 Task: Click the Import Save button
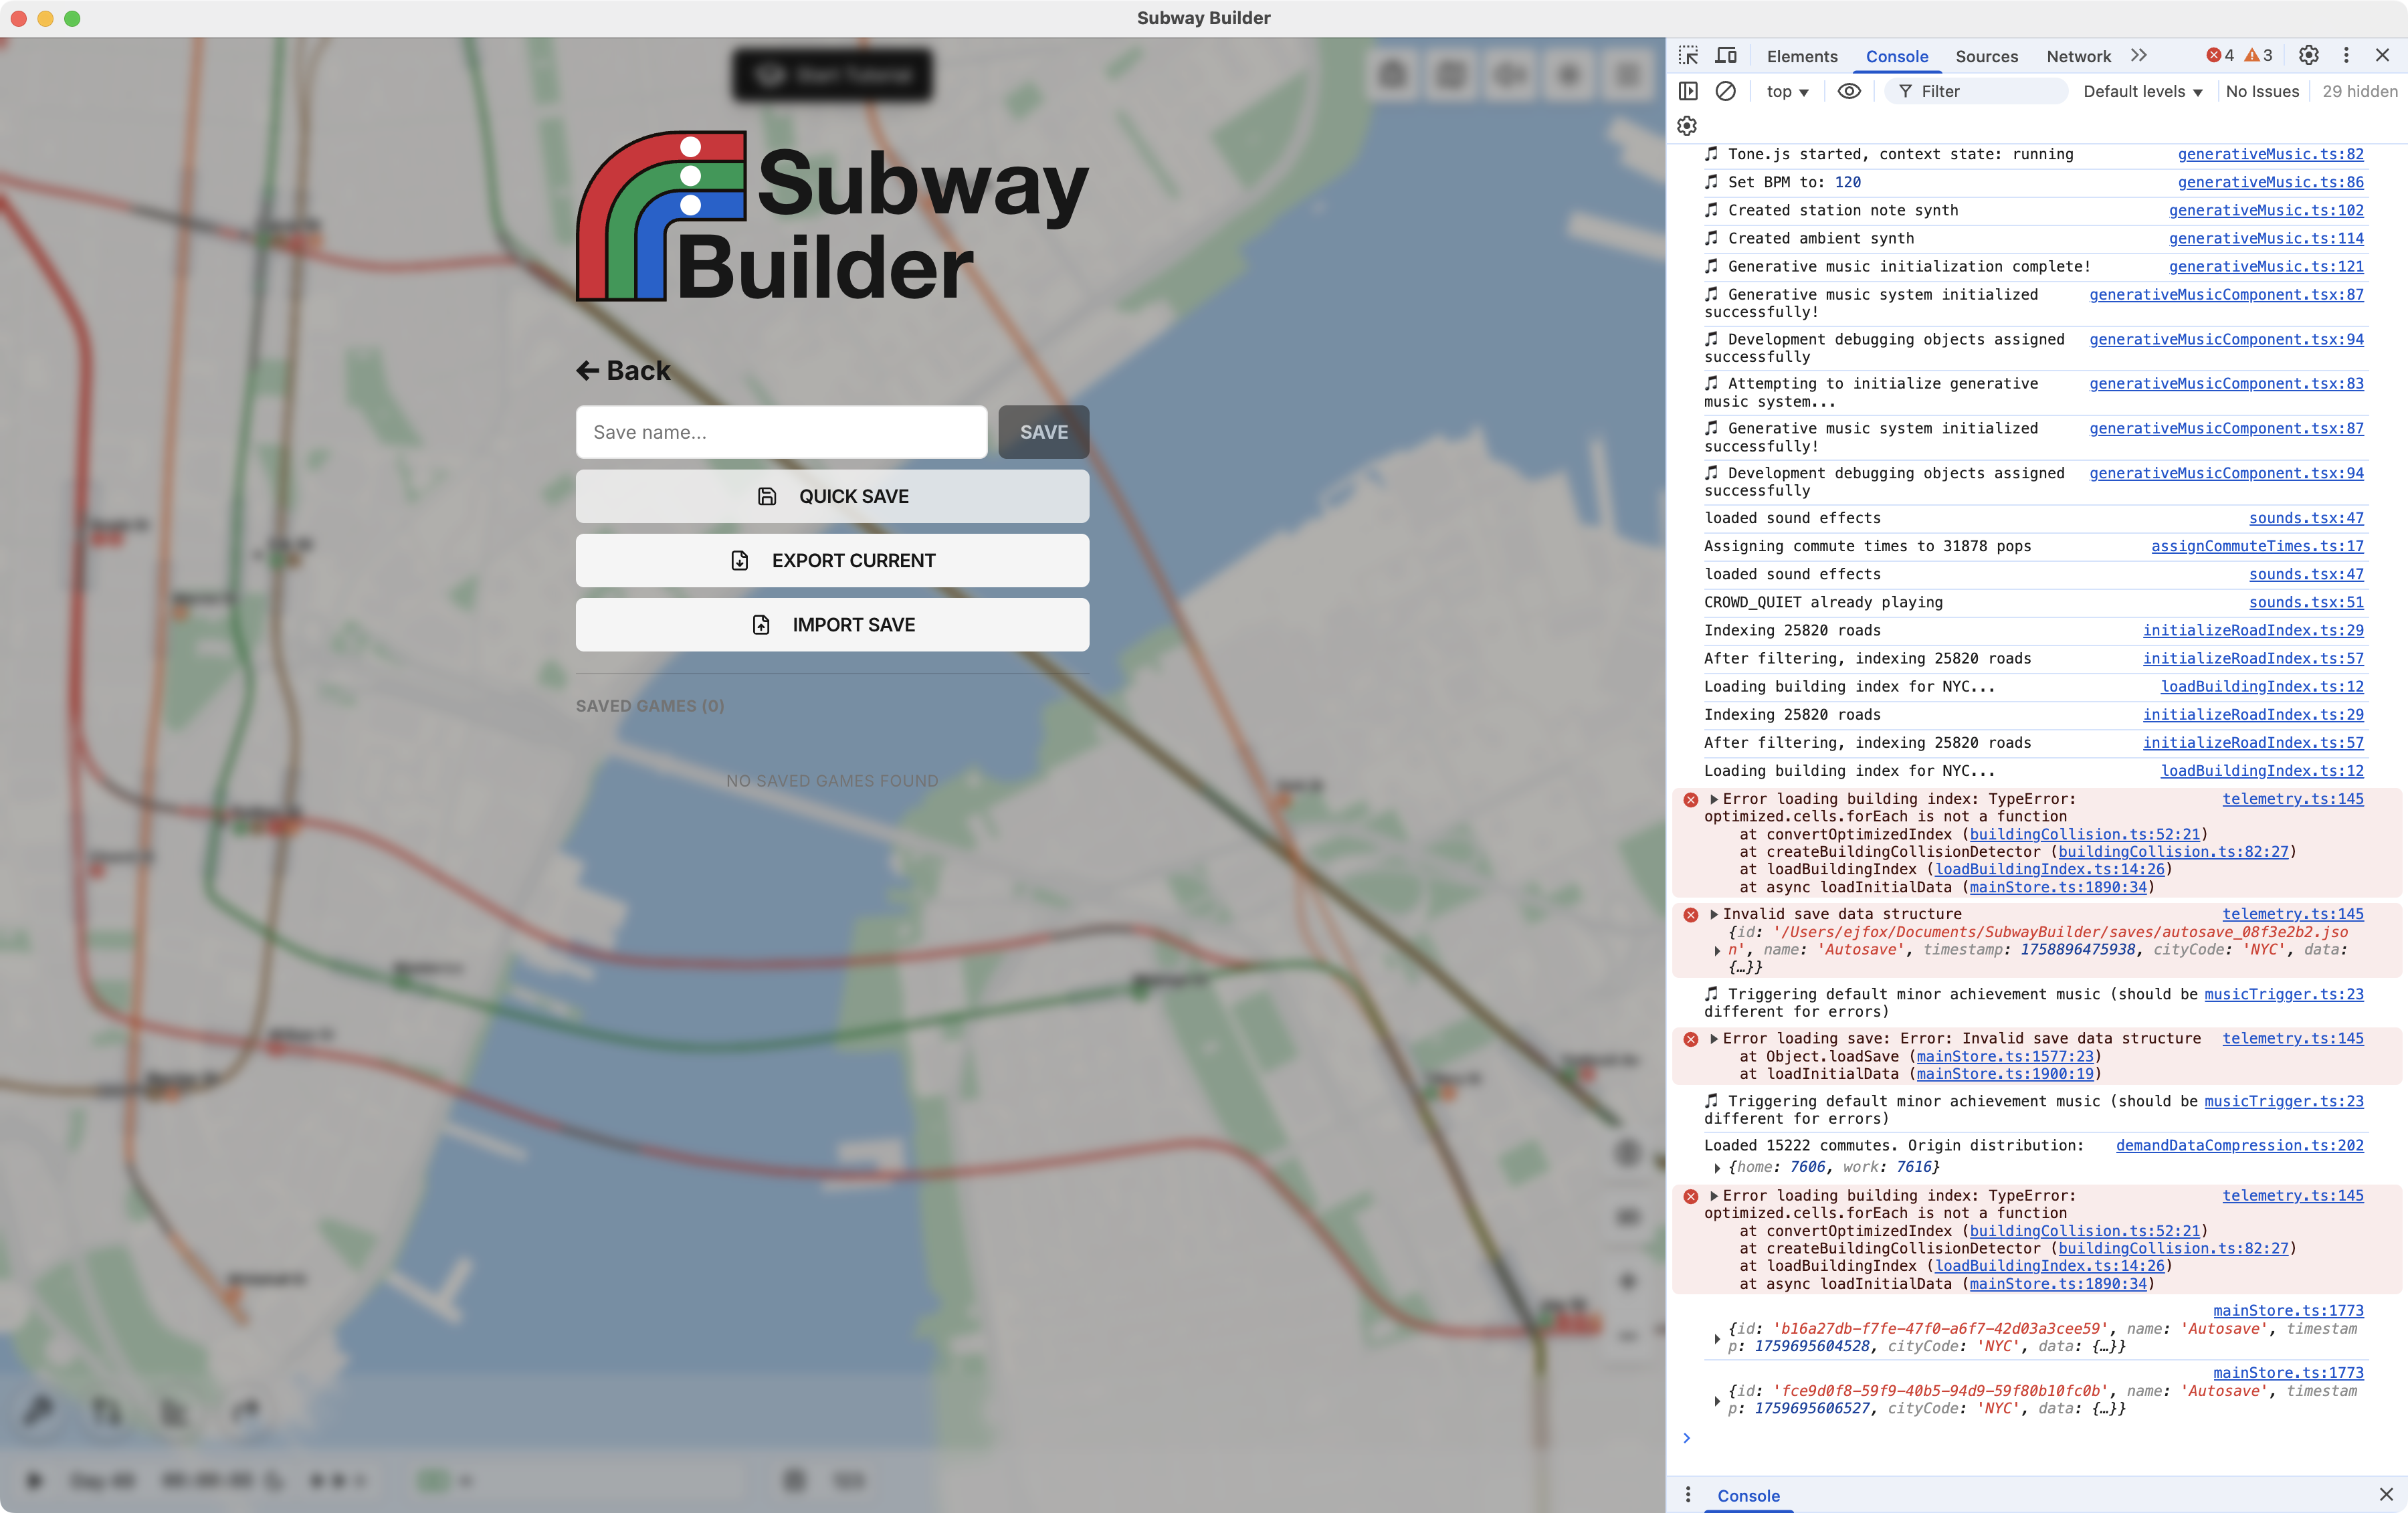(832, 625)
